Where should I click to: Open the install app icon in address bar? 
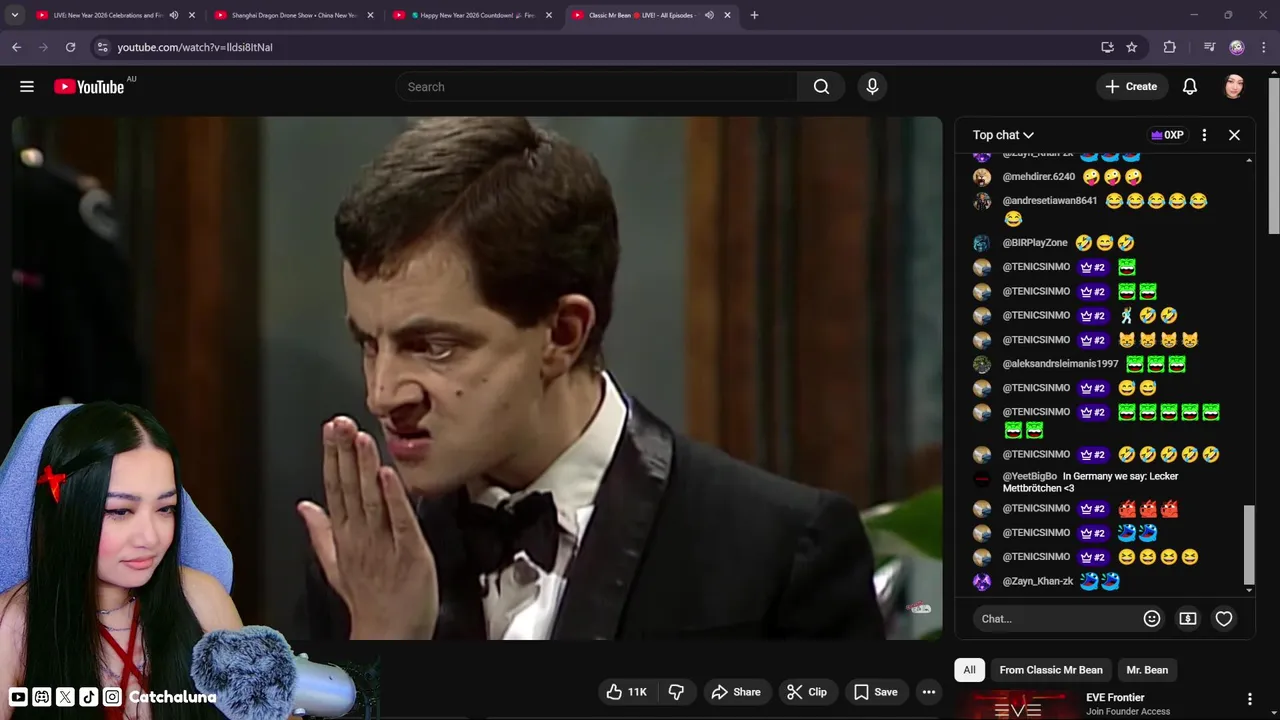1107,47
